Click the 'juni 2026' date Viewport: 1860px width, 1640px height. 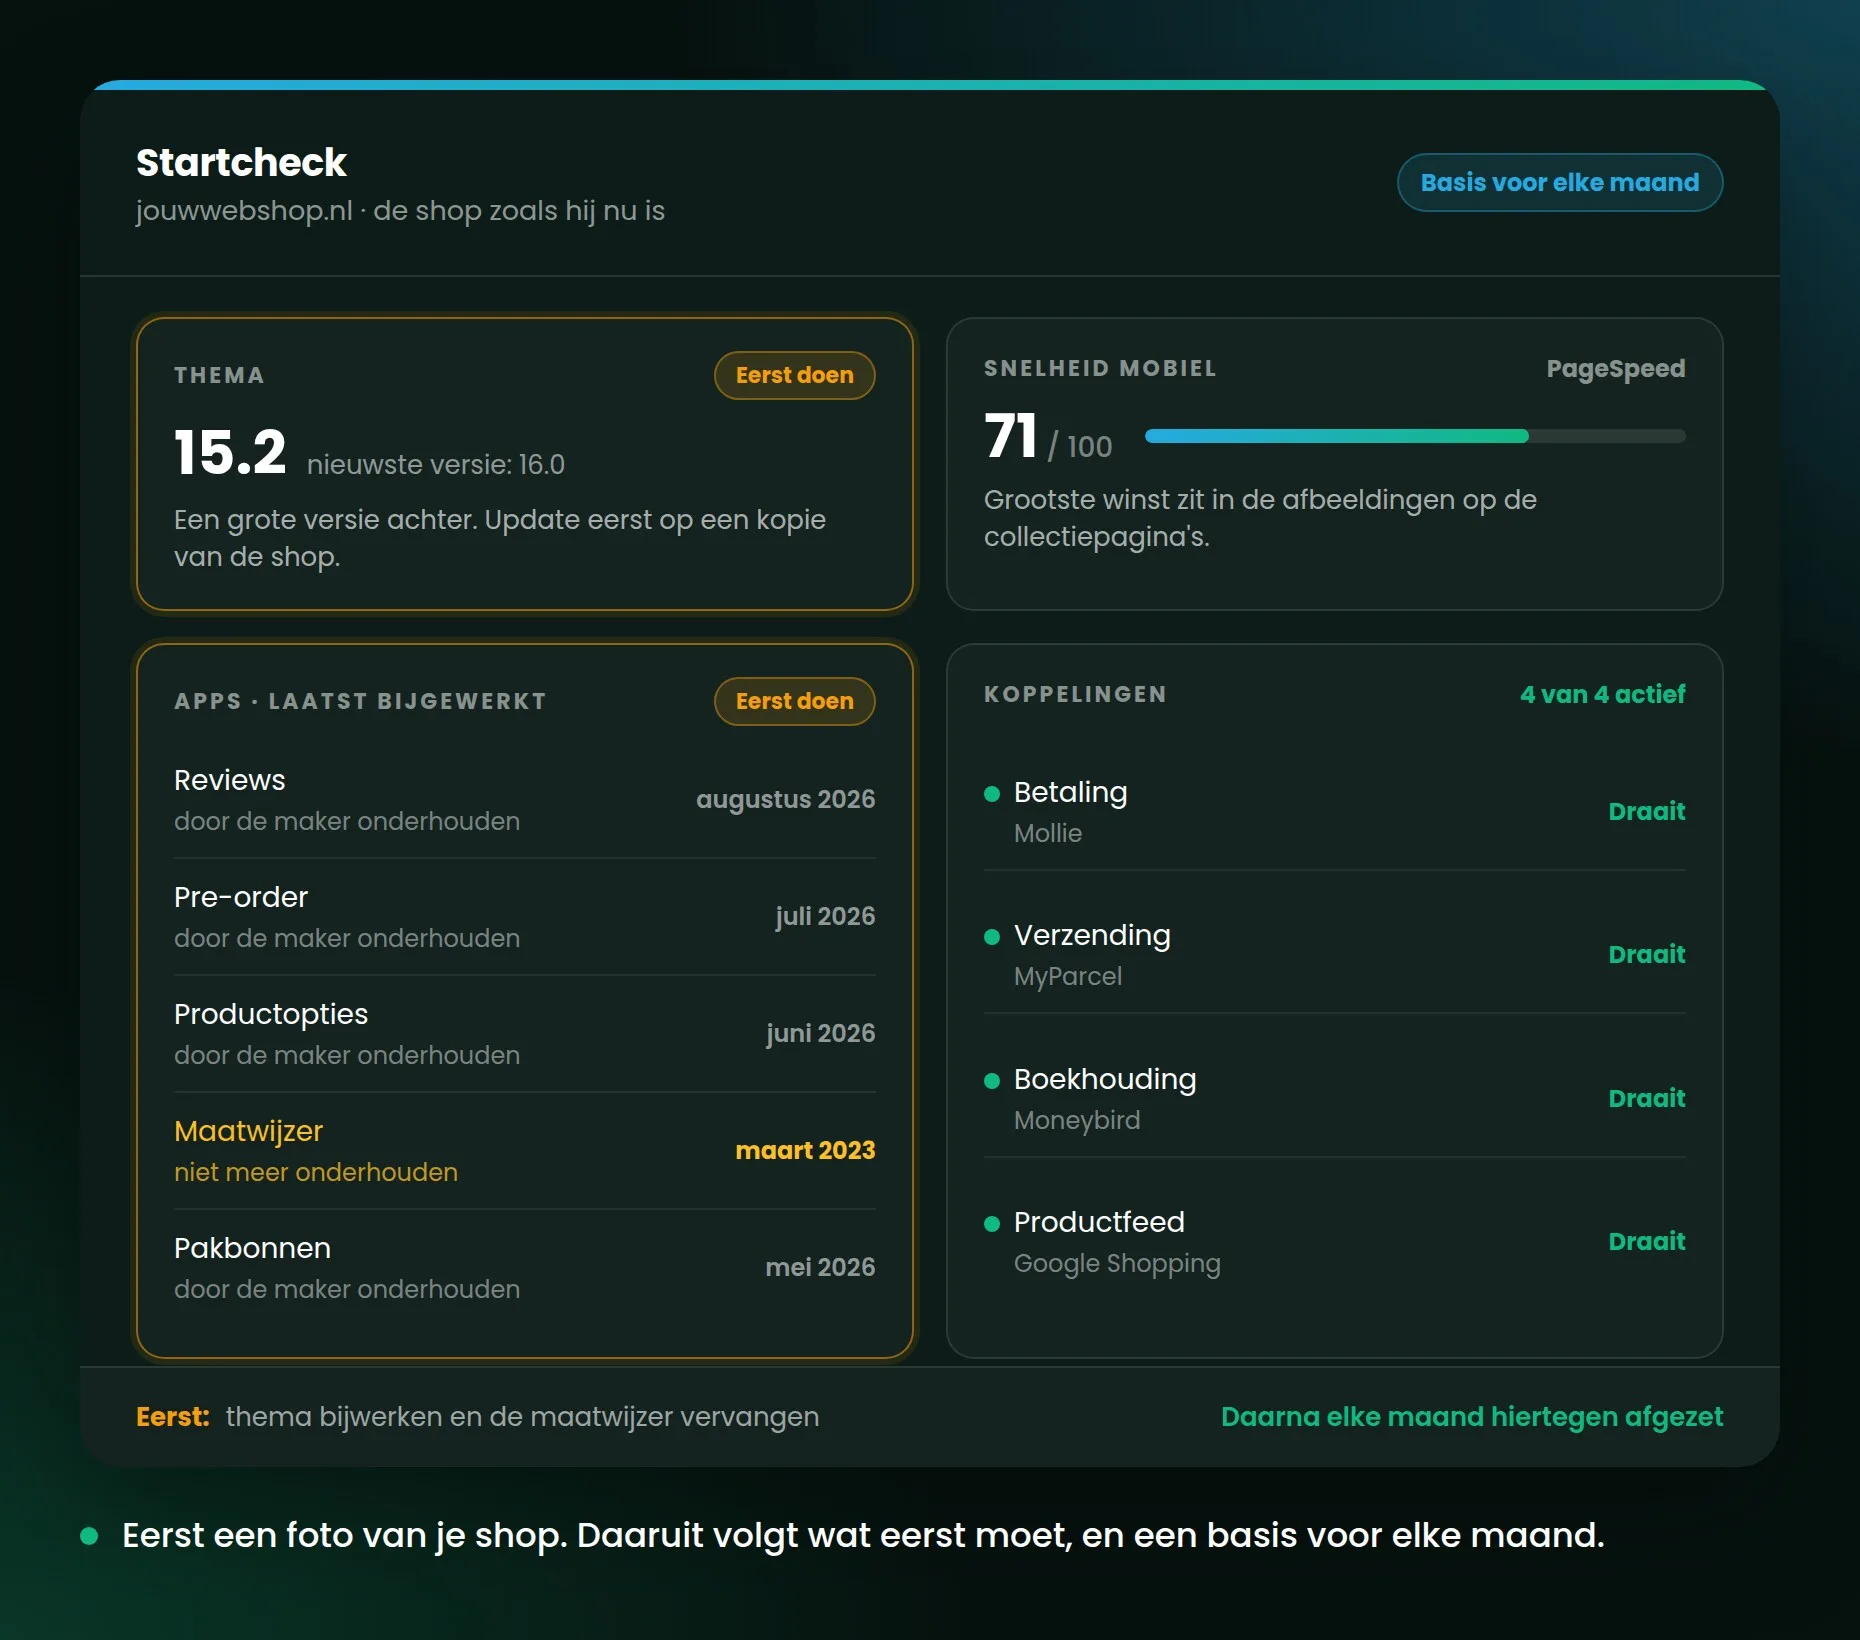click(x=820, y=1034)
